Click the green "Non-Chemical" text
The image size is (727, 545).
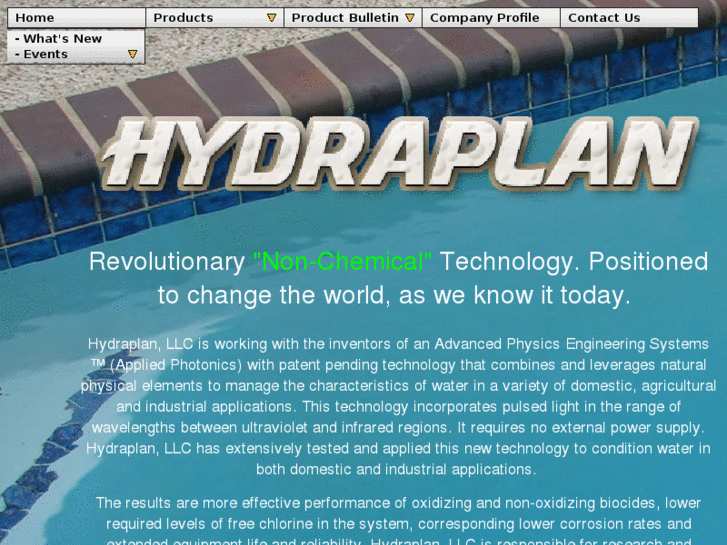[342, 262]
